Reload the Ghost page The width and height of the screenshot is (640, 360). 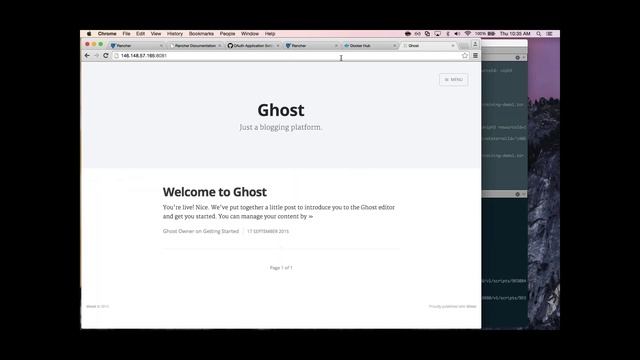tap(106, 56)
